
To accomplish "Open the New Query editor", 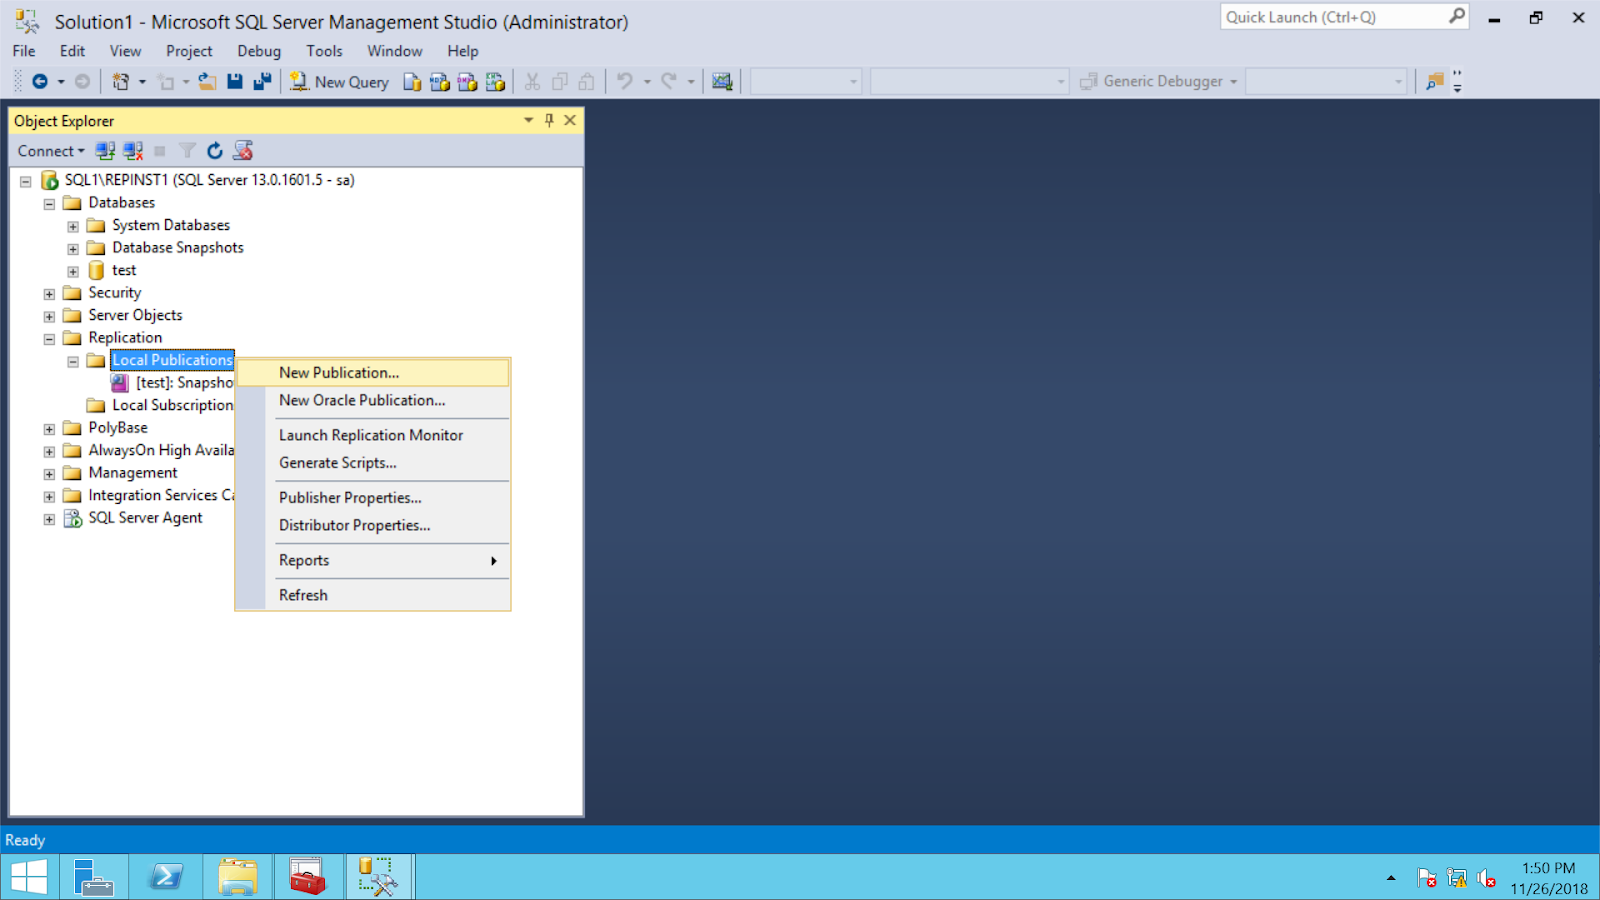I will click(338, 81).
